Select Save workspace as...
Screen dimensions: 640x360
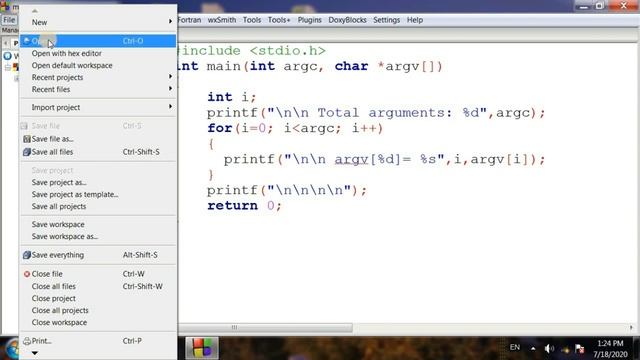pos(98,236)
